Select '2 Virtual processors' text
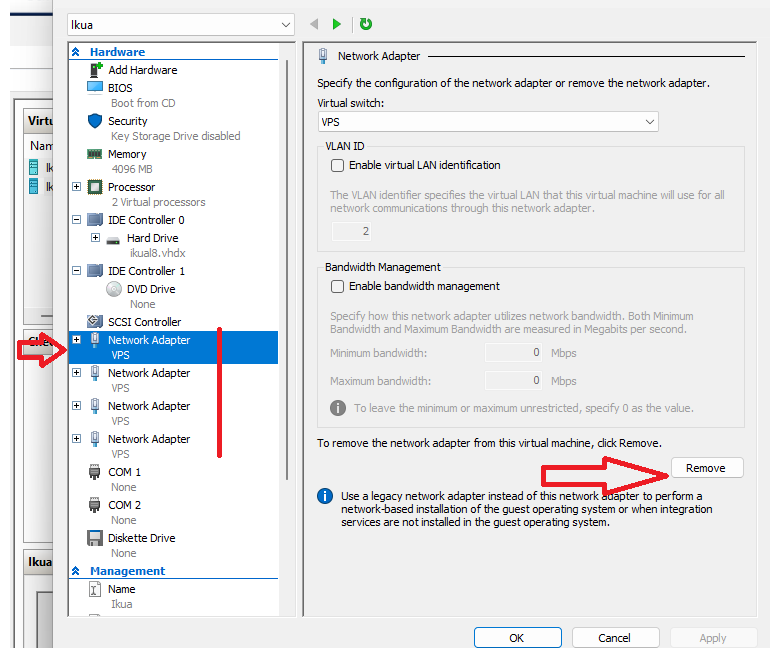 [x=158, y=202]
